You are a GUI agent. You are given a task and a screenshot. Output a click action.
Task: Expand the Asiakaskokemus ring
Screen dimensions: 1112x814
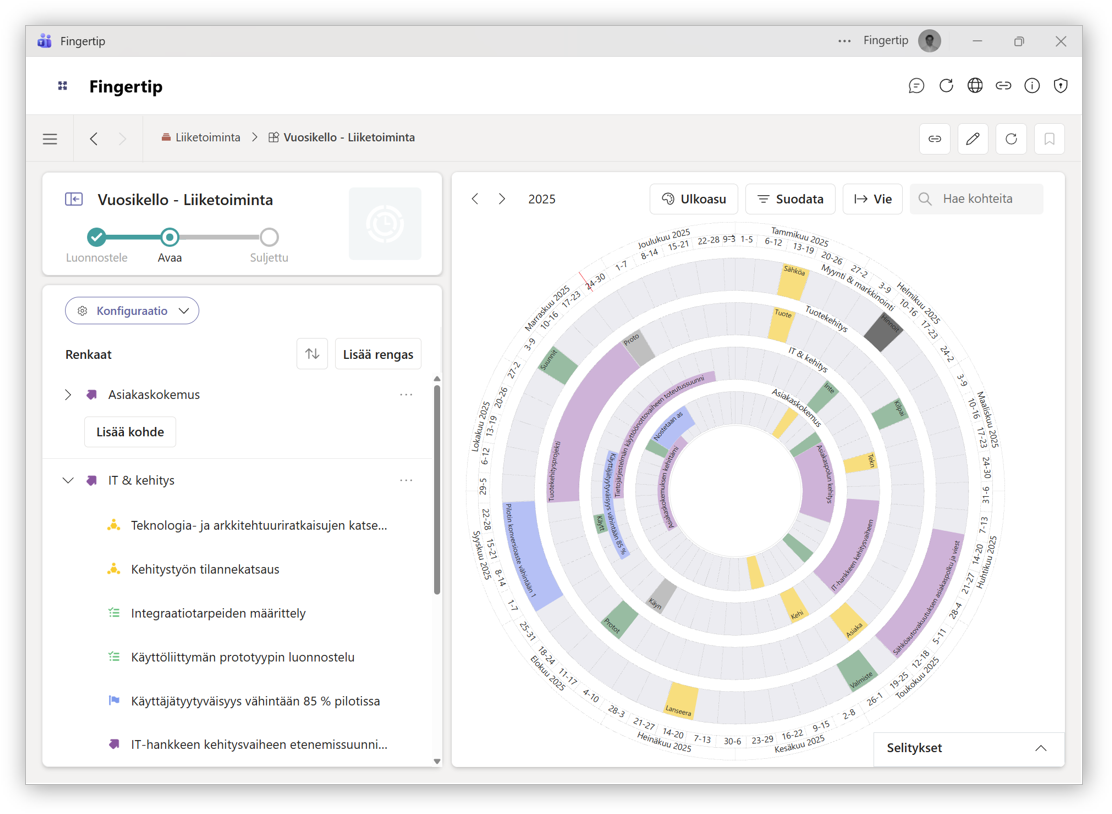[68, 395]
